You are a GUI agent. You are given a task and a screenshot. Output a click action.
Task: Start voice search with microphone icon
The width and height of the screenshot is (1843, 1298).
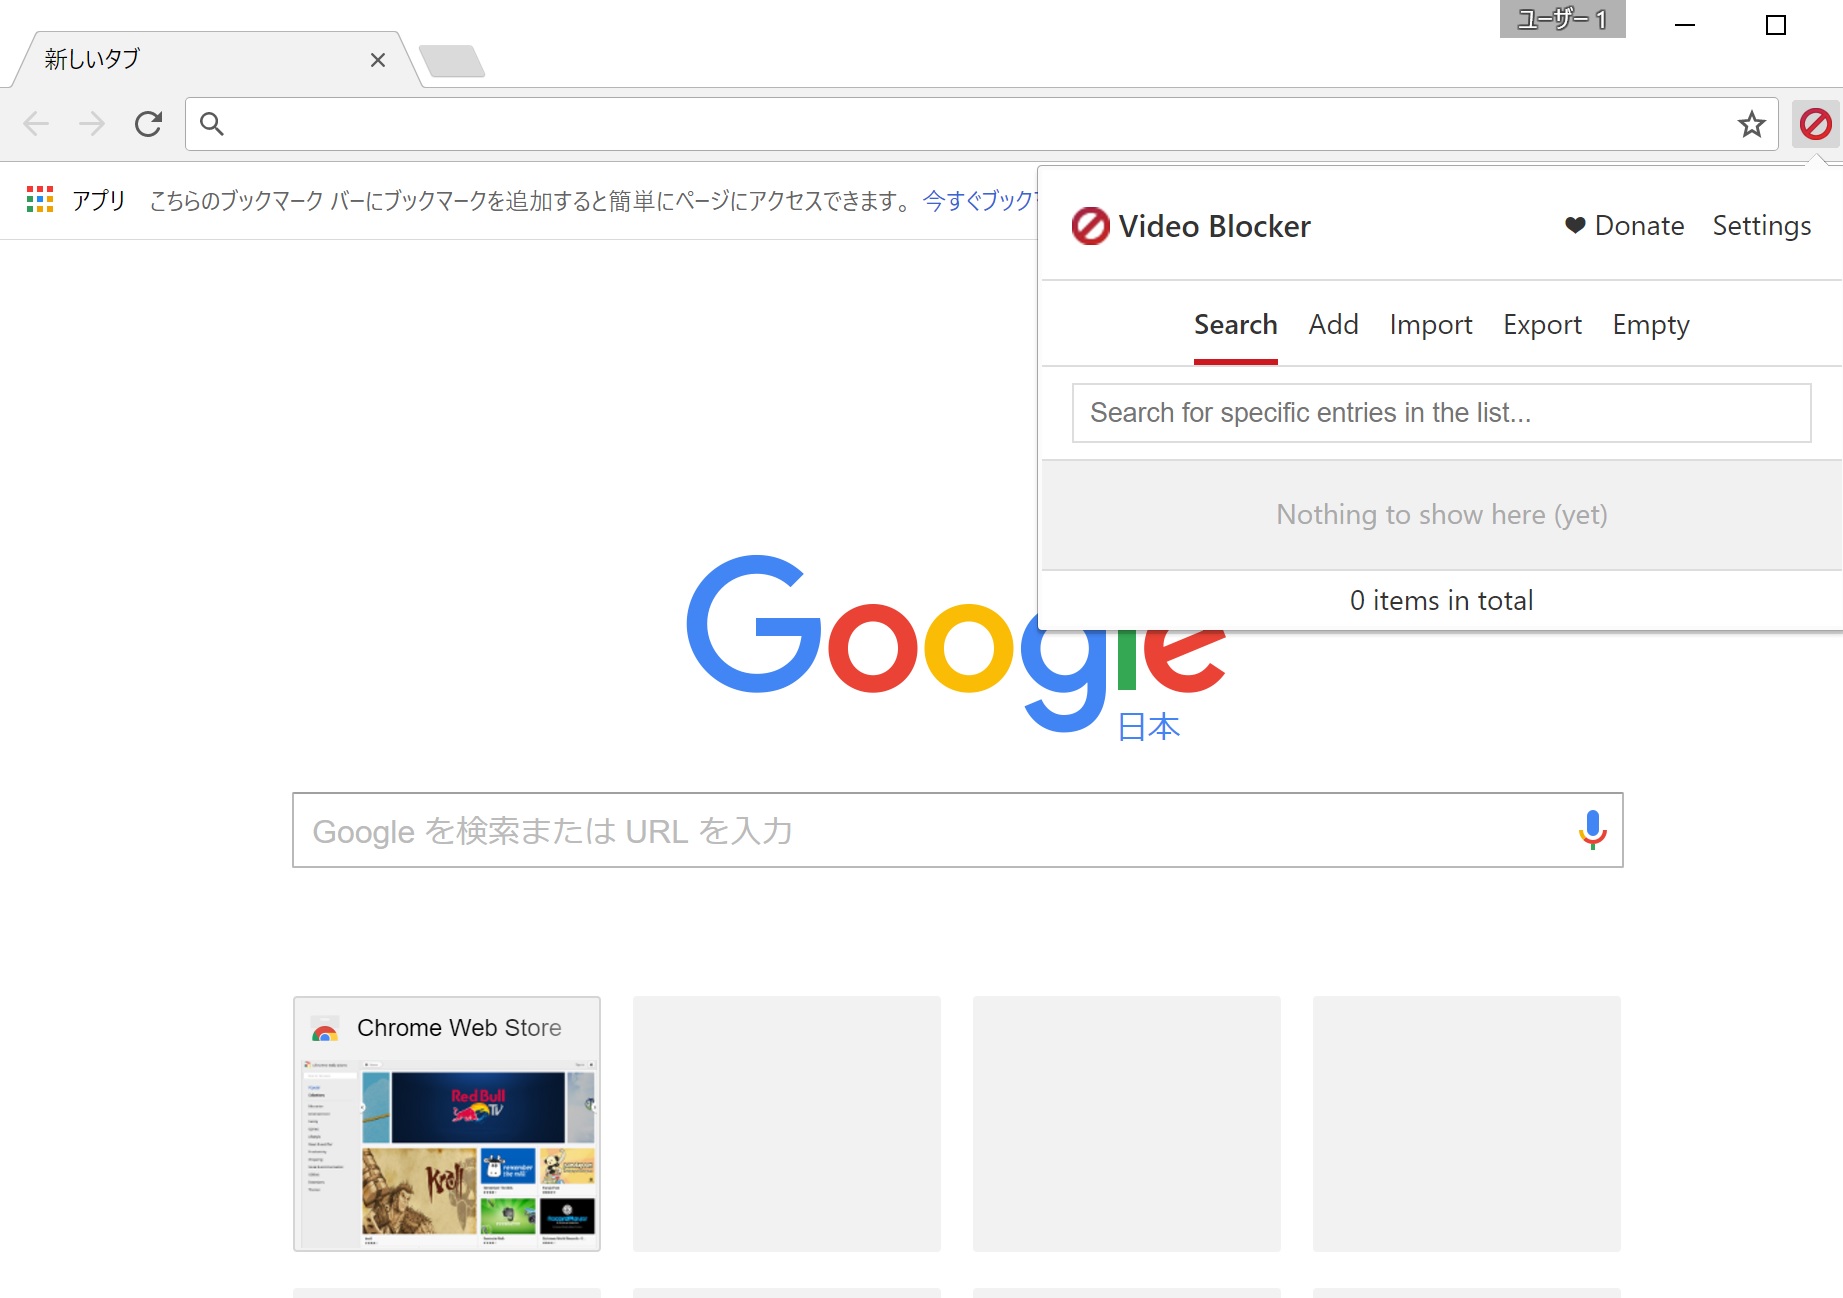click(1592, 830)
